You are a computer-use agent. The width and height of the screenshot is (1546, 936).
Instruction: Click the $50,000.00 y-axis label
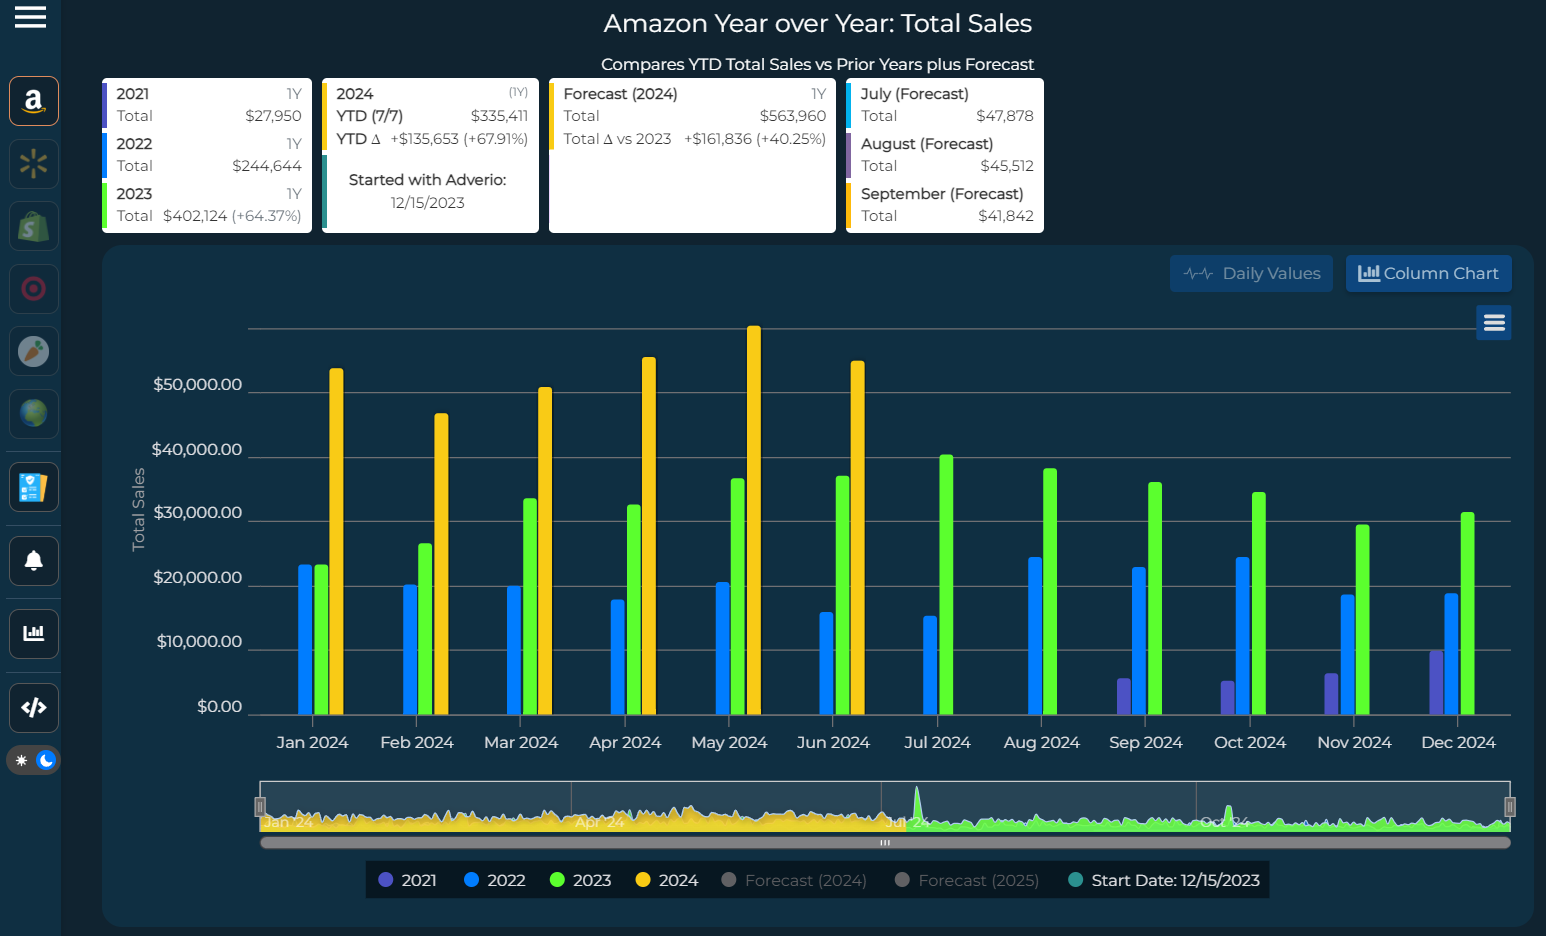point(197,385)
